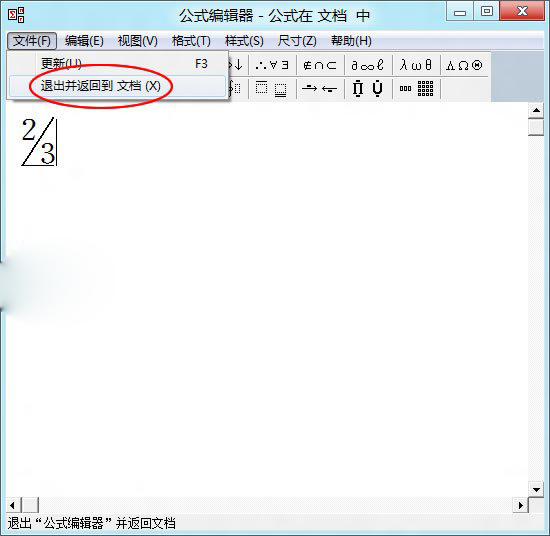The height and width of the screenshot is (536, 550).
Task: Open the 帮助(H) menu
Action: click(351, 41)
